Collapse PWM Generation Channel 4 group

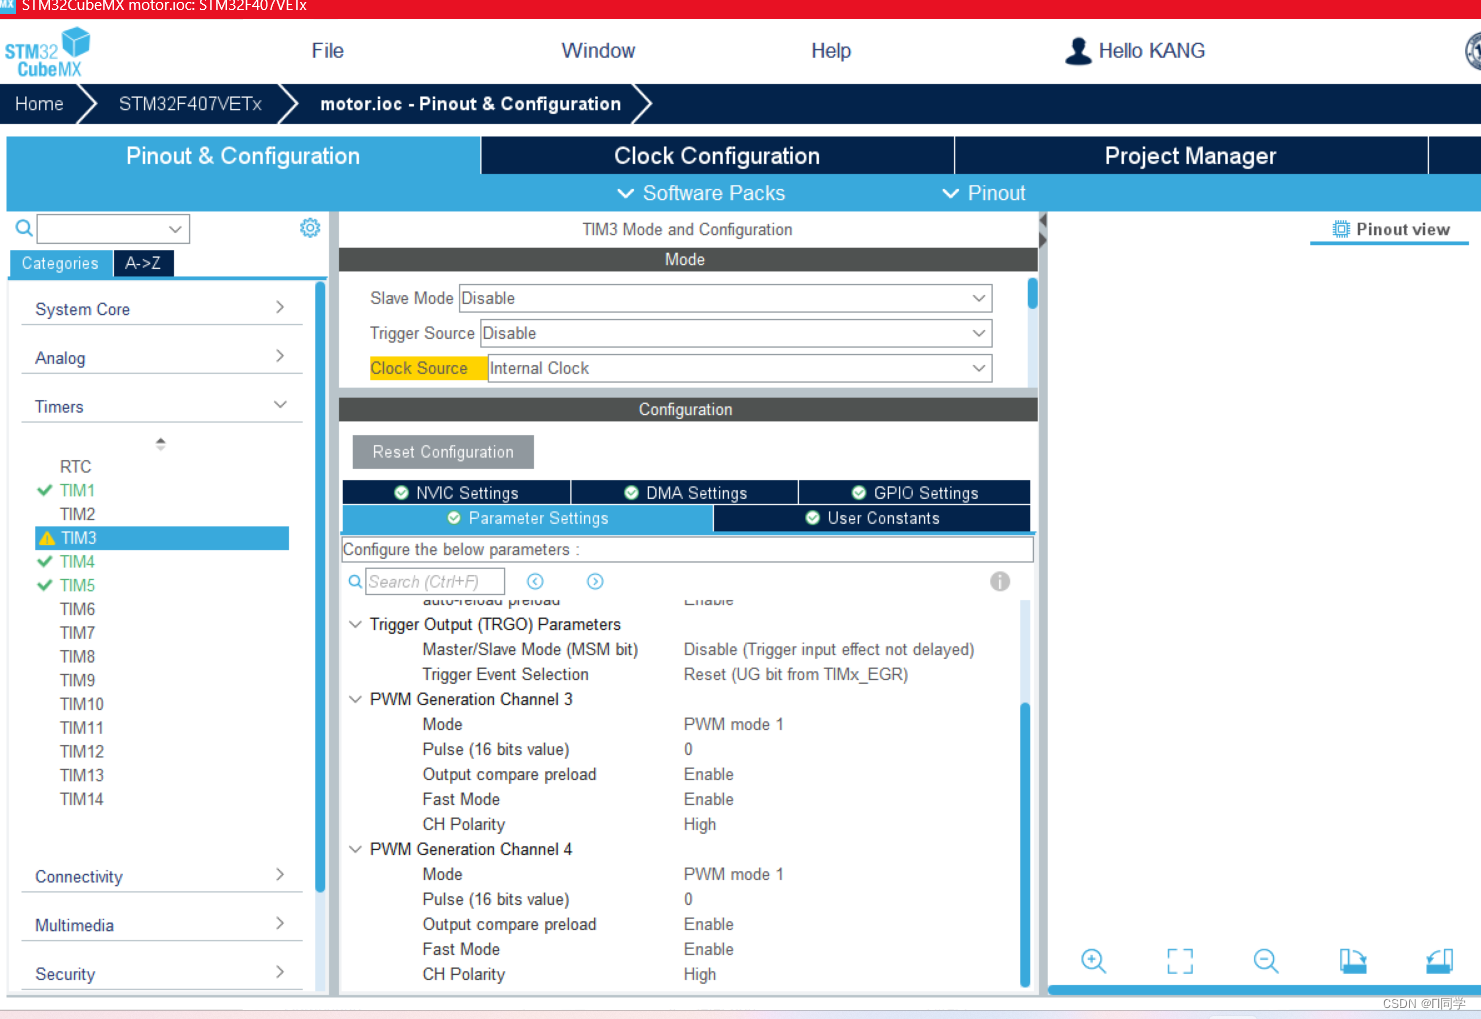[355, 849]
